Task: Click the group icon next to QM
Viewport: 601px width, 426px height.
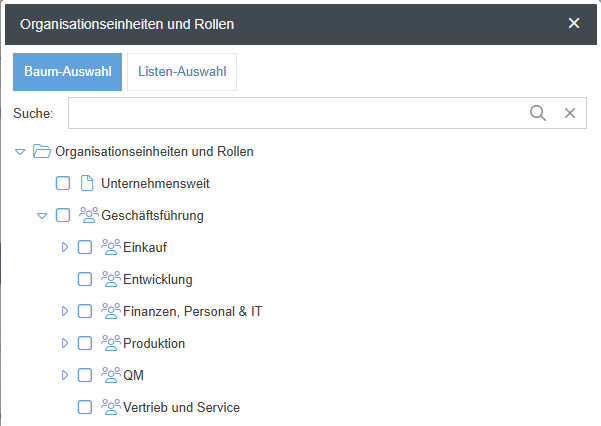Action: tap(111, 375)
